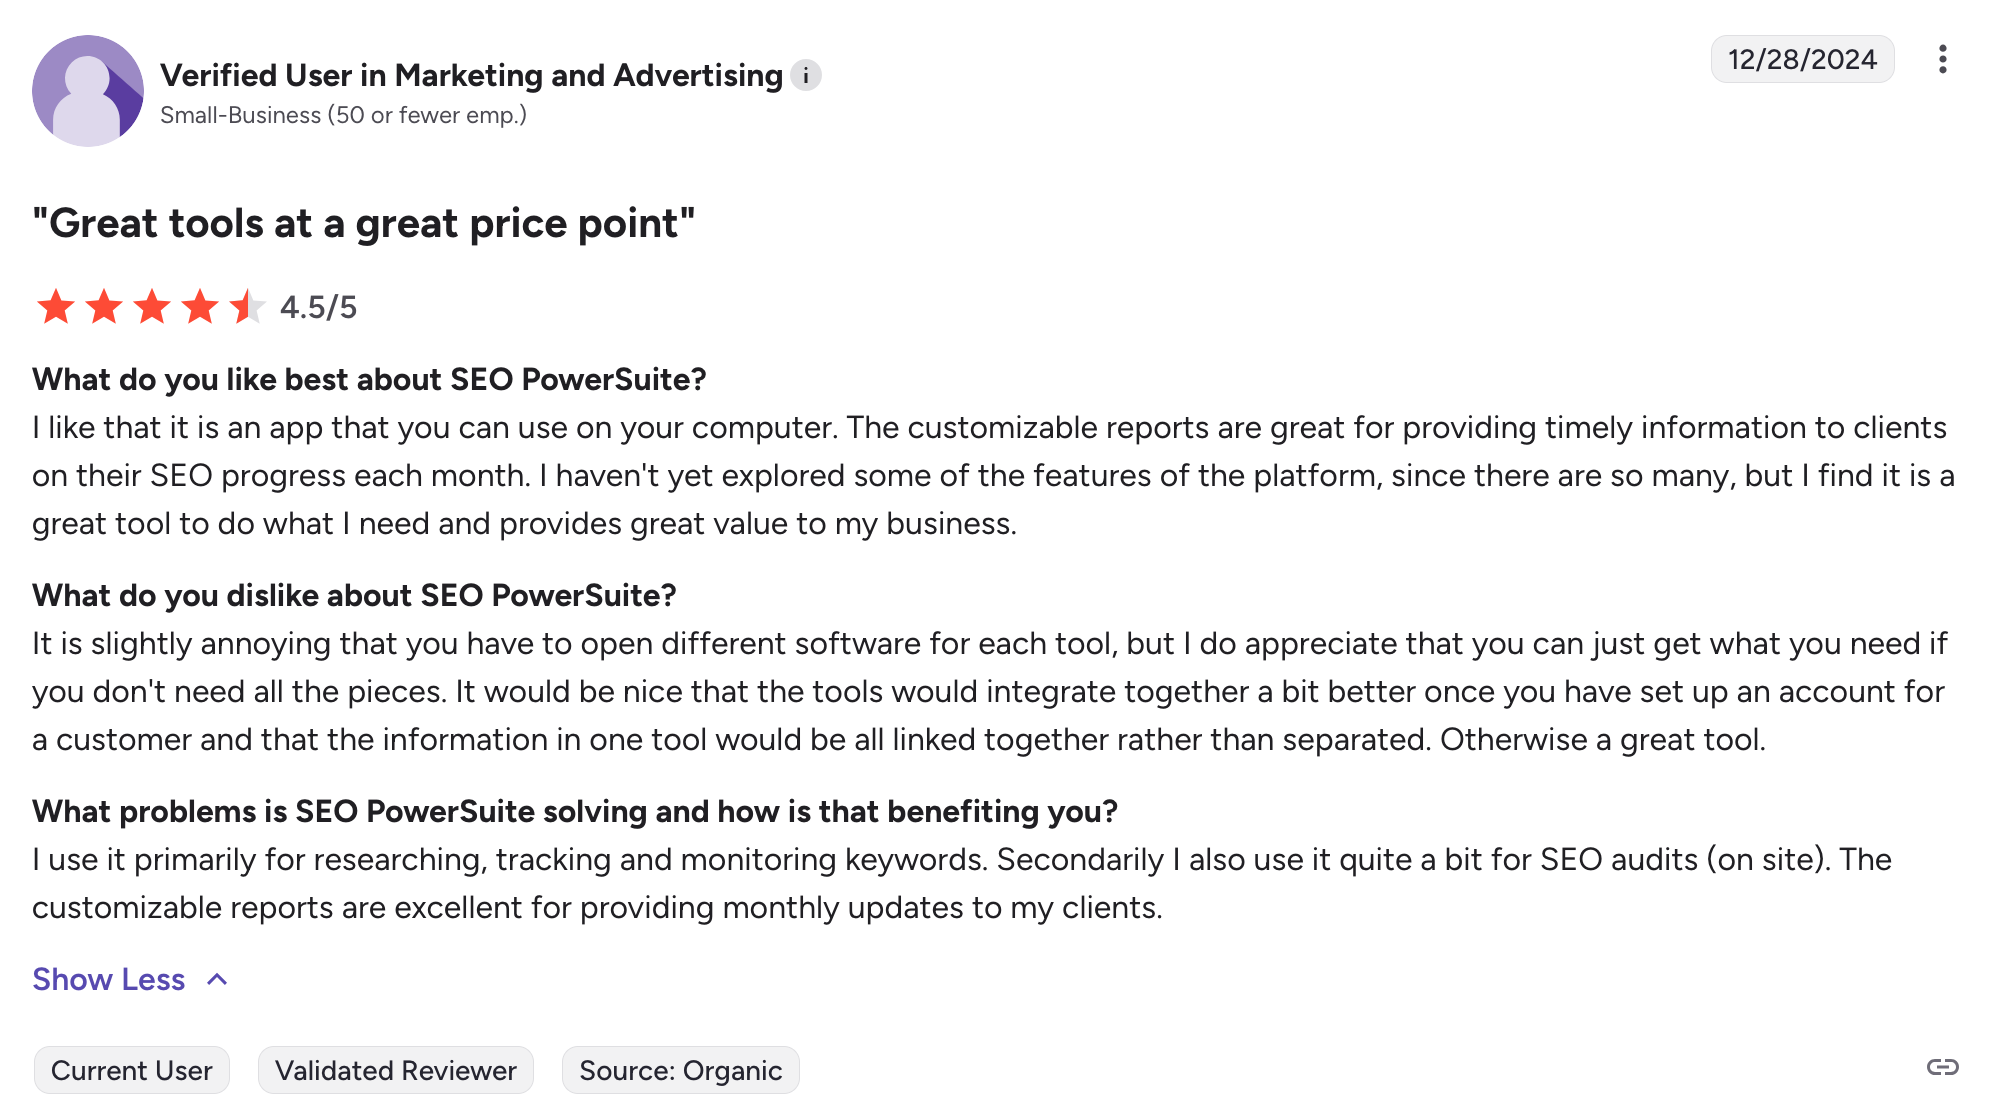2010x1116 pixels.
Task: Click the first rating star
Action: [x=56, y=307]
